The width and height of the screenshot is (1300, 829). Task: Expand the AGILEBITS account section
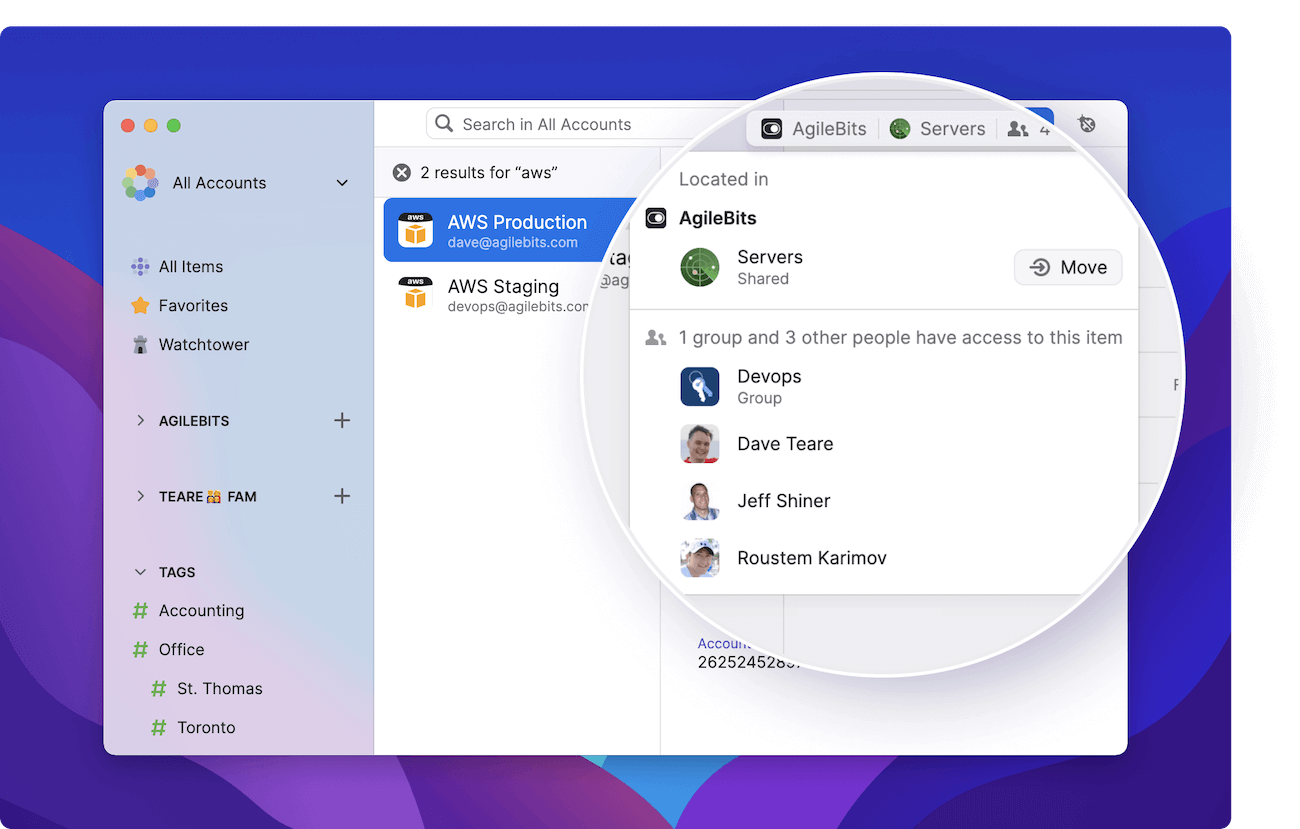(x=140, y=421)
